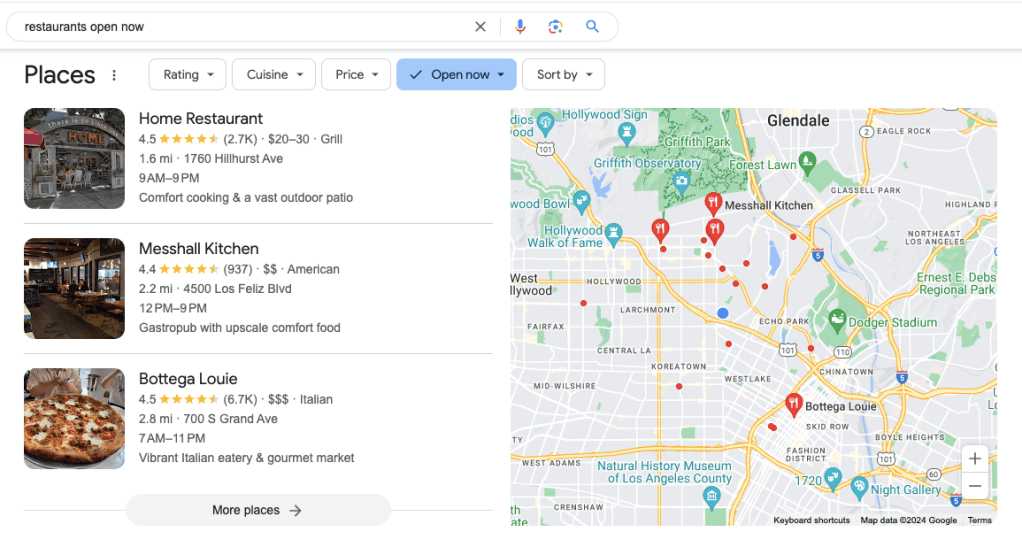Open Google Lens image search icon
1022x555 pixels.
555,27
